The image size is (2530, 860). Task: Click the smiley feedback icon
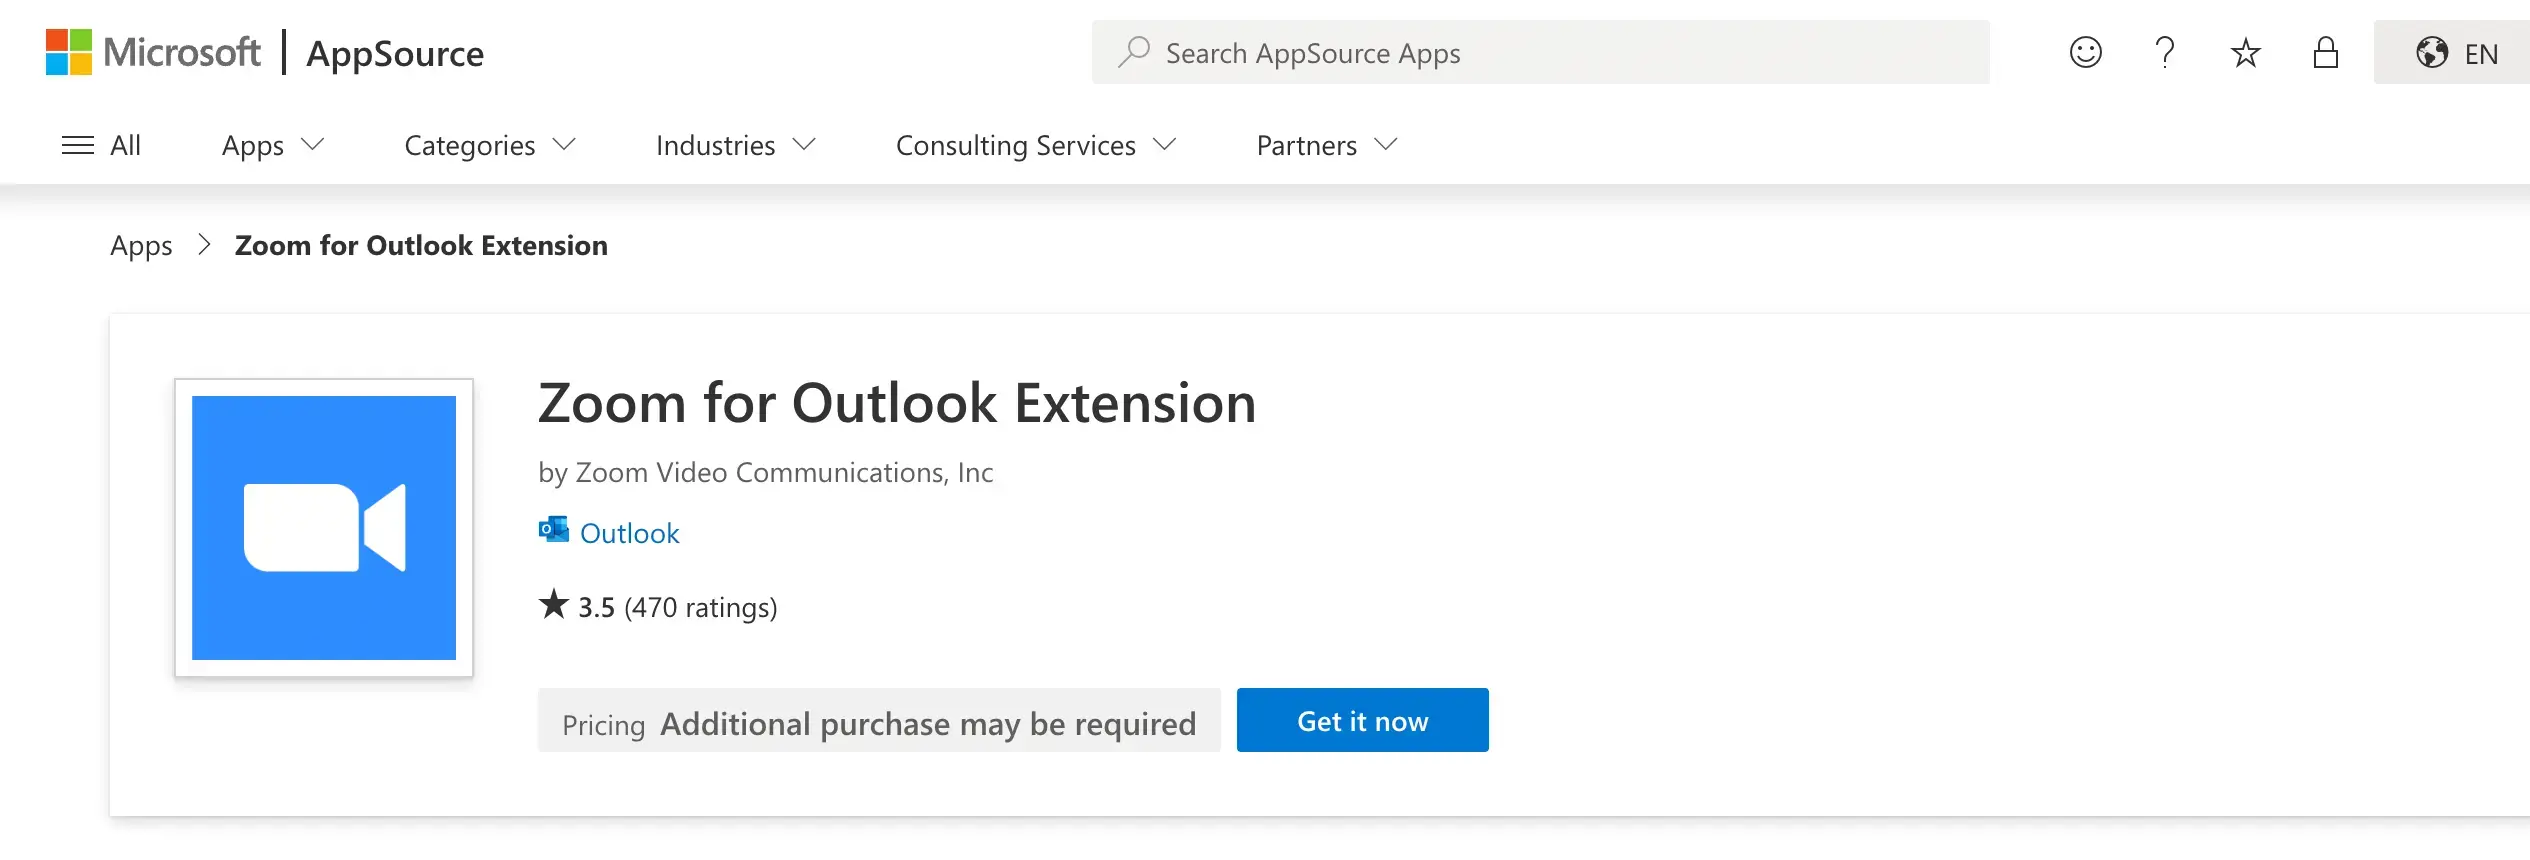point(2085,52)
